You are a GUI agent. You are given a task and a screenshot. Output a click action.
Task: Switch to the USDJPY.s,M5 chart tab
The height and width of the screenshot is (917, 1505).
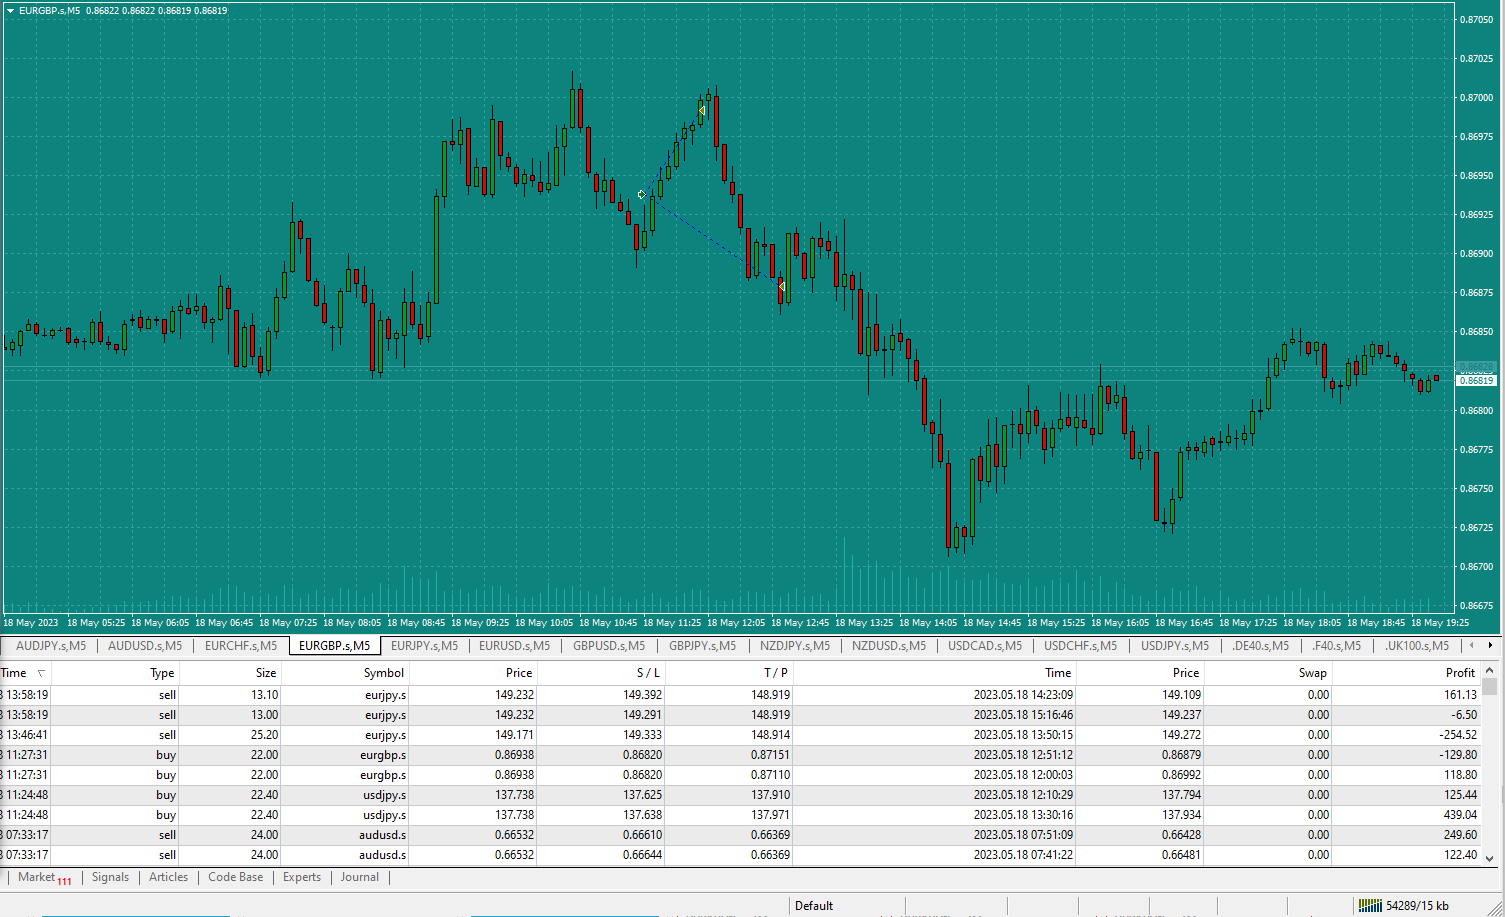point(1175,646)
